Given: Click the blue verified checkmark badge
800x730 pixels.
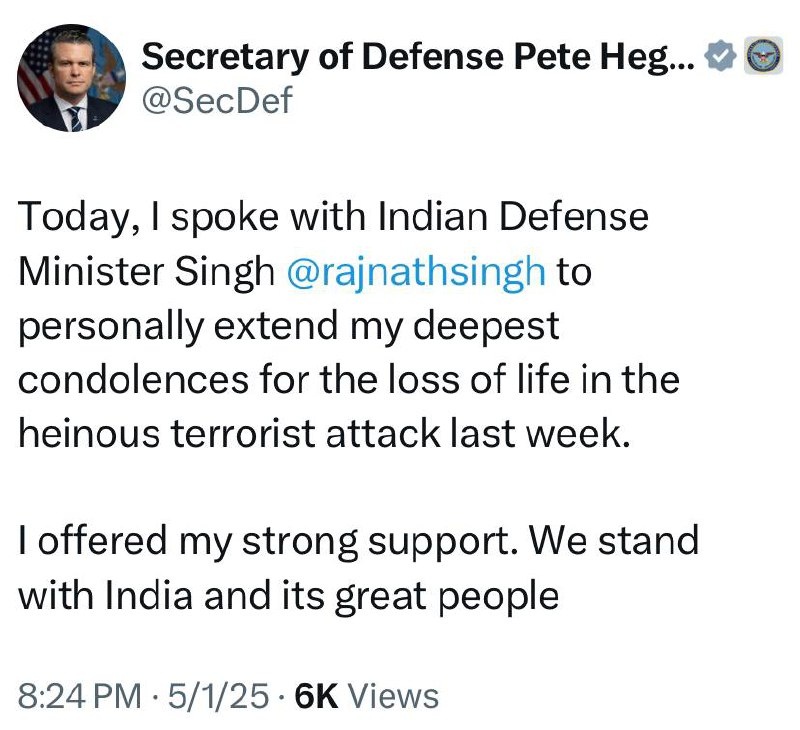Looking at the screenshot, I should coord(720,58).
